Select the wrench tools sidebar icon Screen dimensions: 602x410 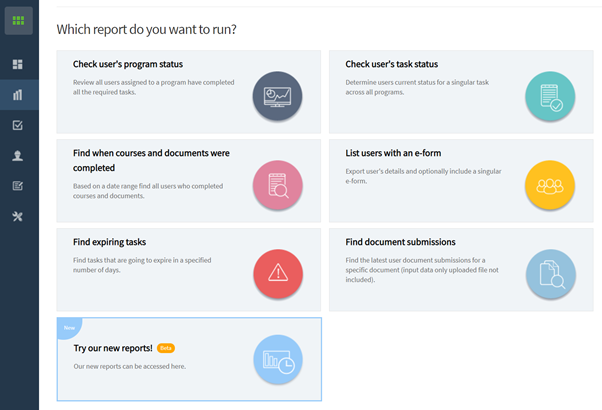18,216
